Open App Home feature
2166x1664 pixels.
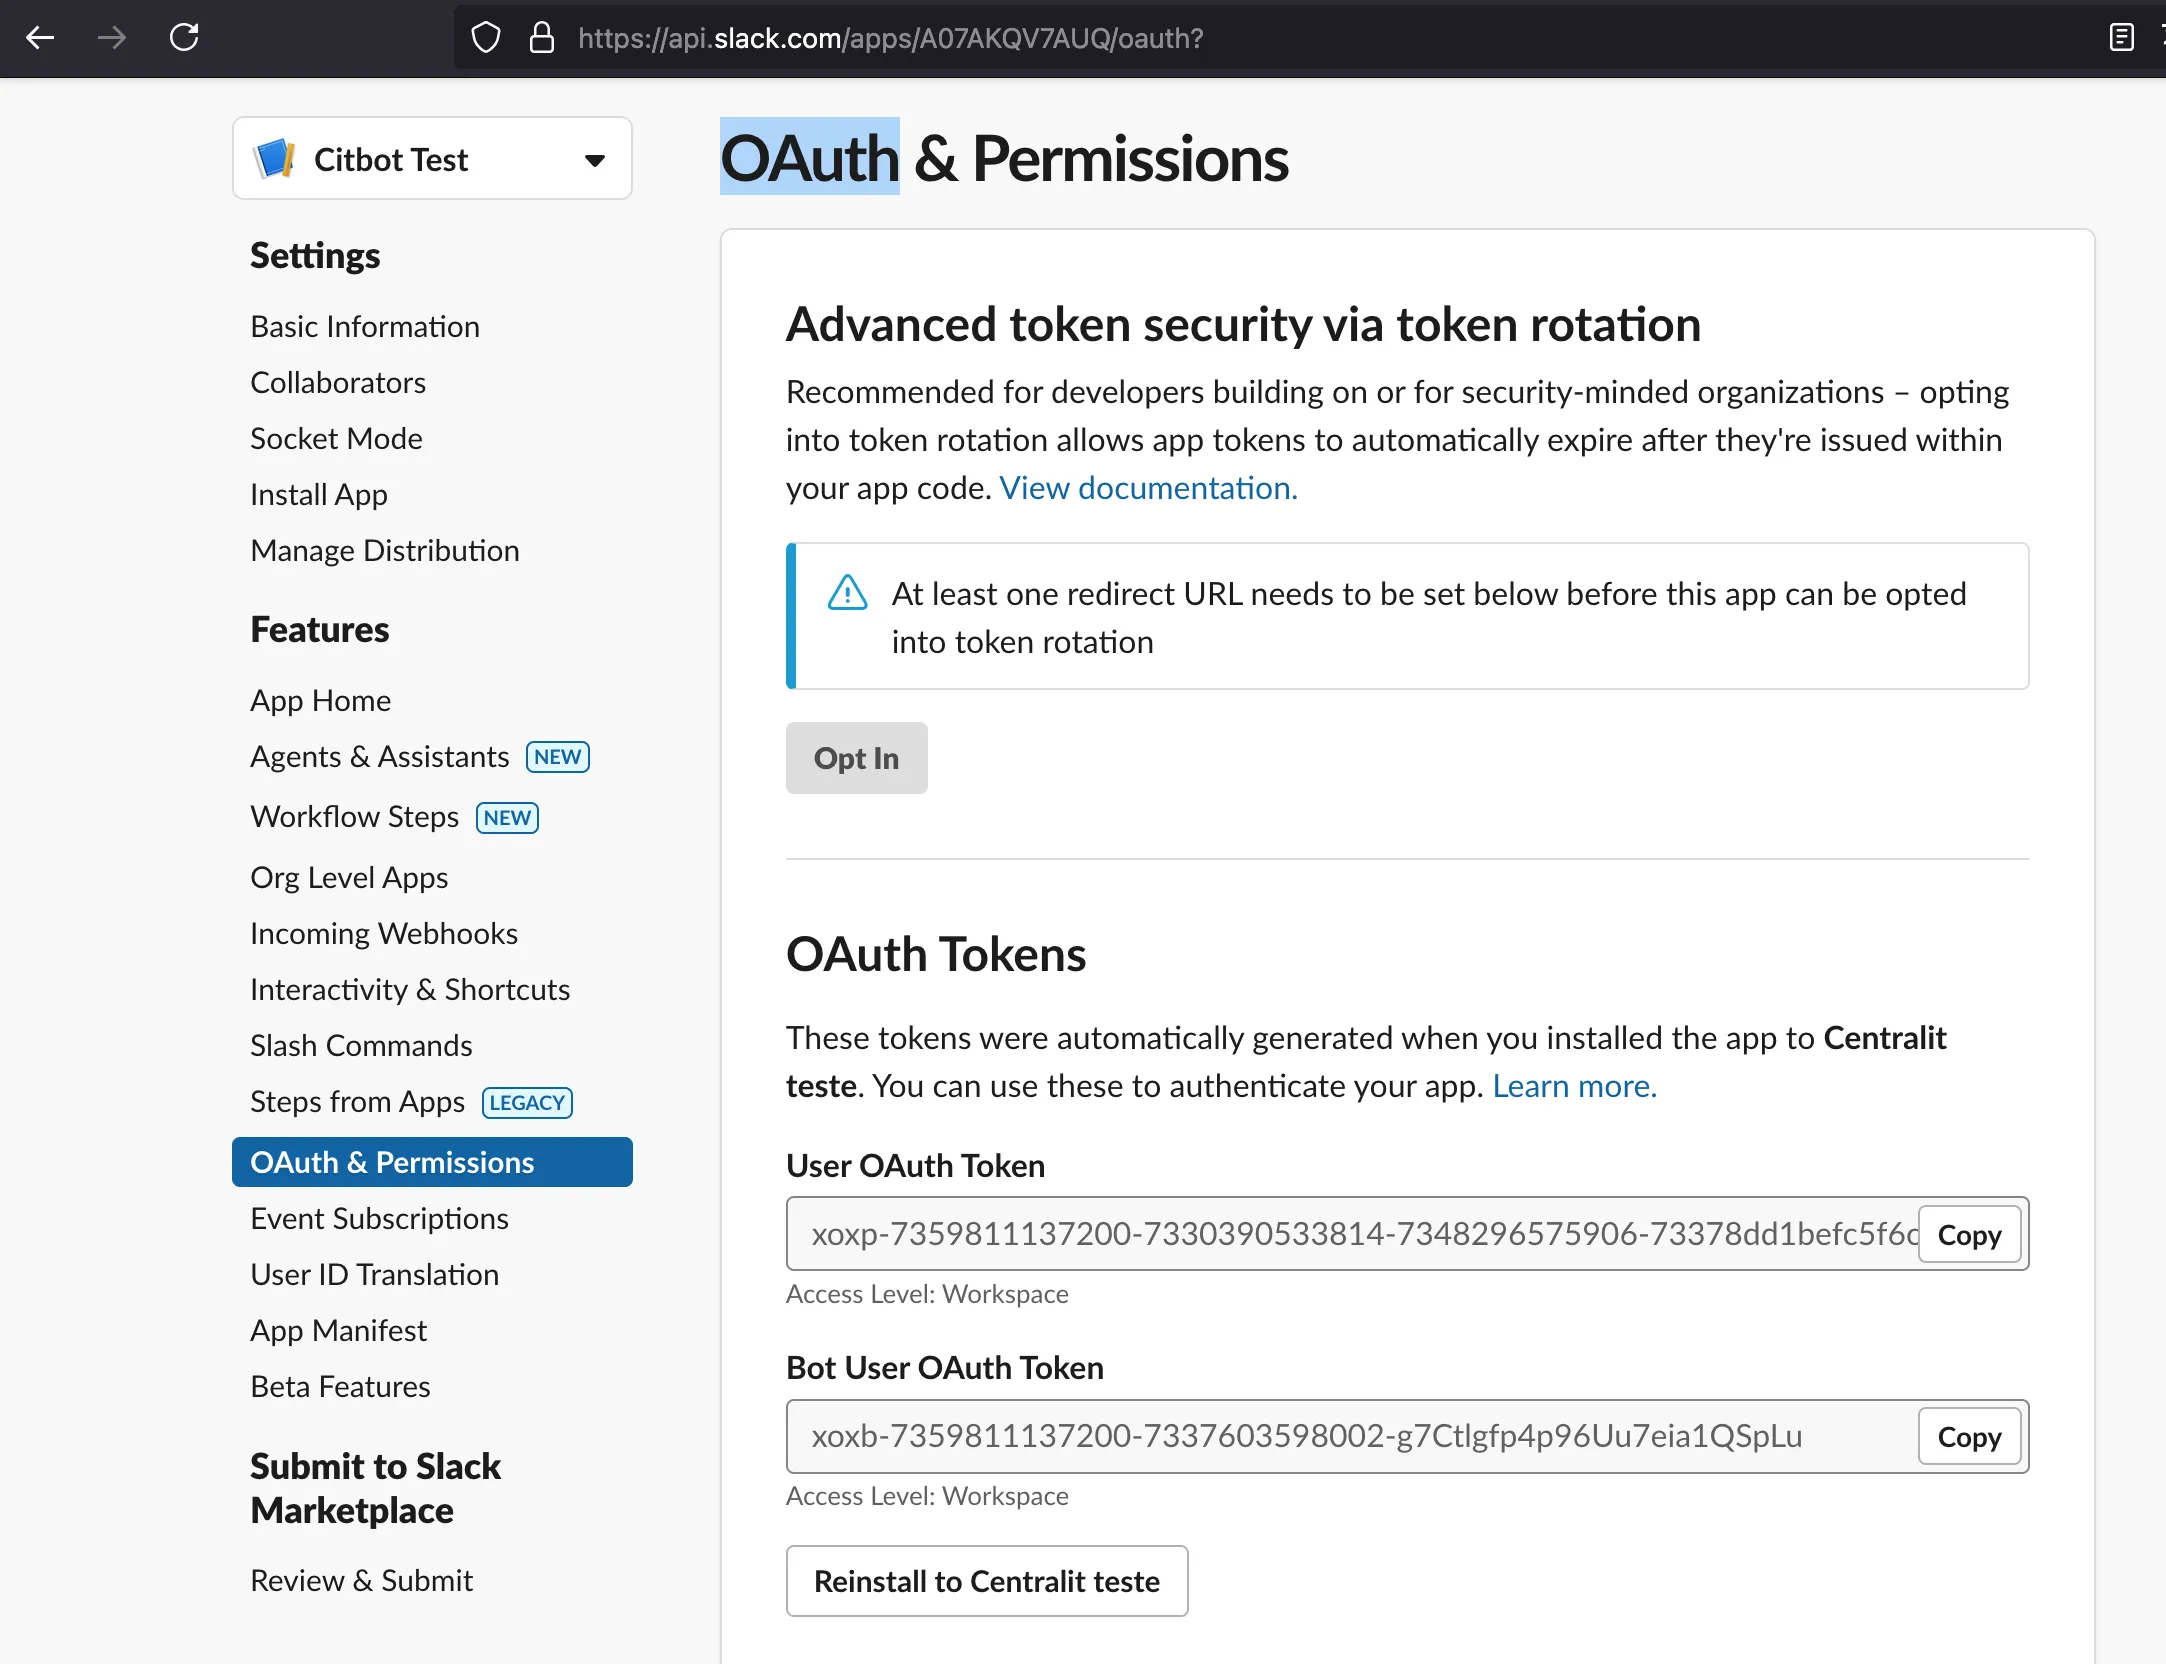point(320,701)
